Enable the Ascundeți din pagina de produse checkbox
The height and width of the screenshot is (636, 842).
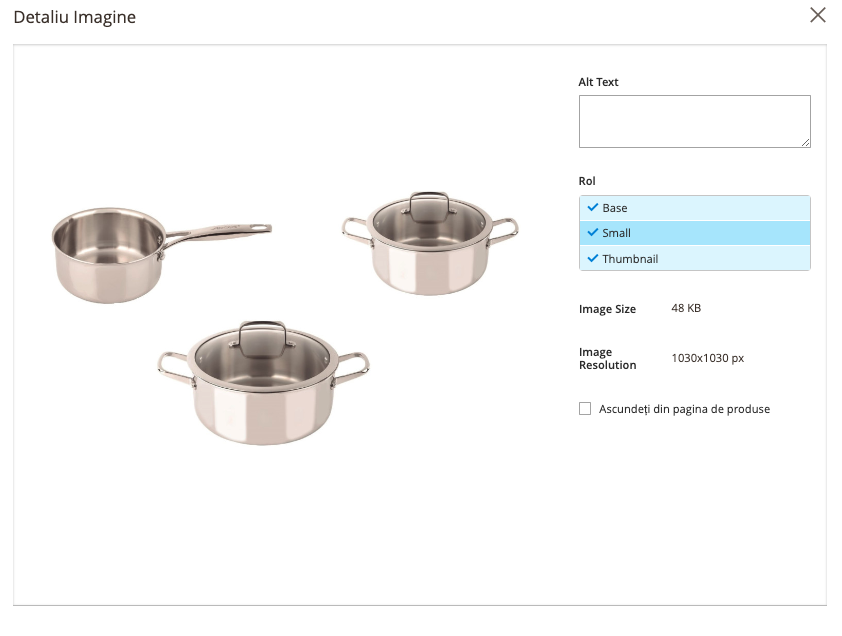click(585, 409)
